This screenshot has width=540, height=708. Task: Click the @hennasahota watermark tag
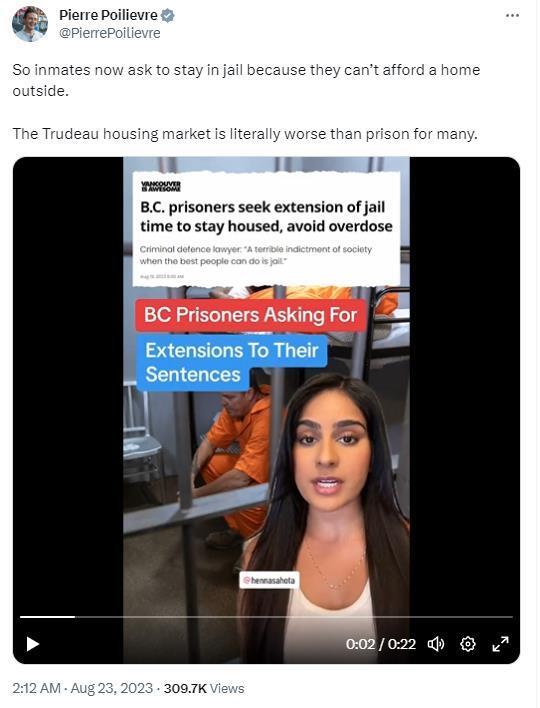pos(269,580)
